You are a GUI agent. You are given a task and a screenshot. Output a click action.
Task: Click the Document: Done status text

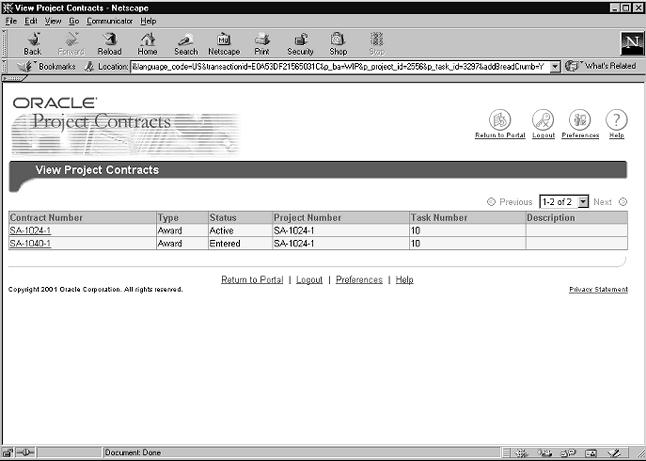133,453
